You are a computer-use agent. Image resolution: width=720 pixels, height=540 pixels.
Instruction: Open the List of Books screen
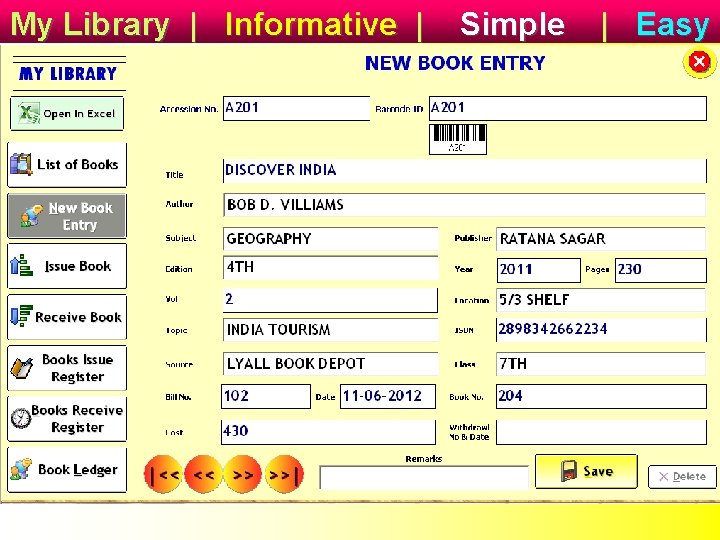click(x=67, y=164)
